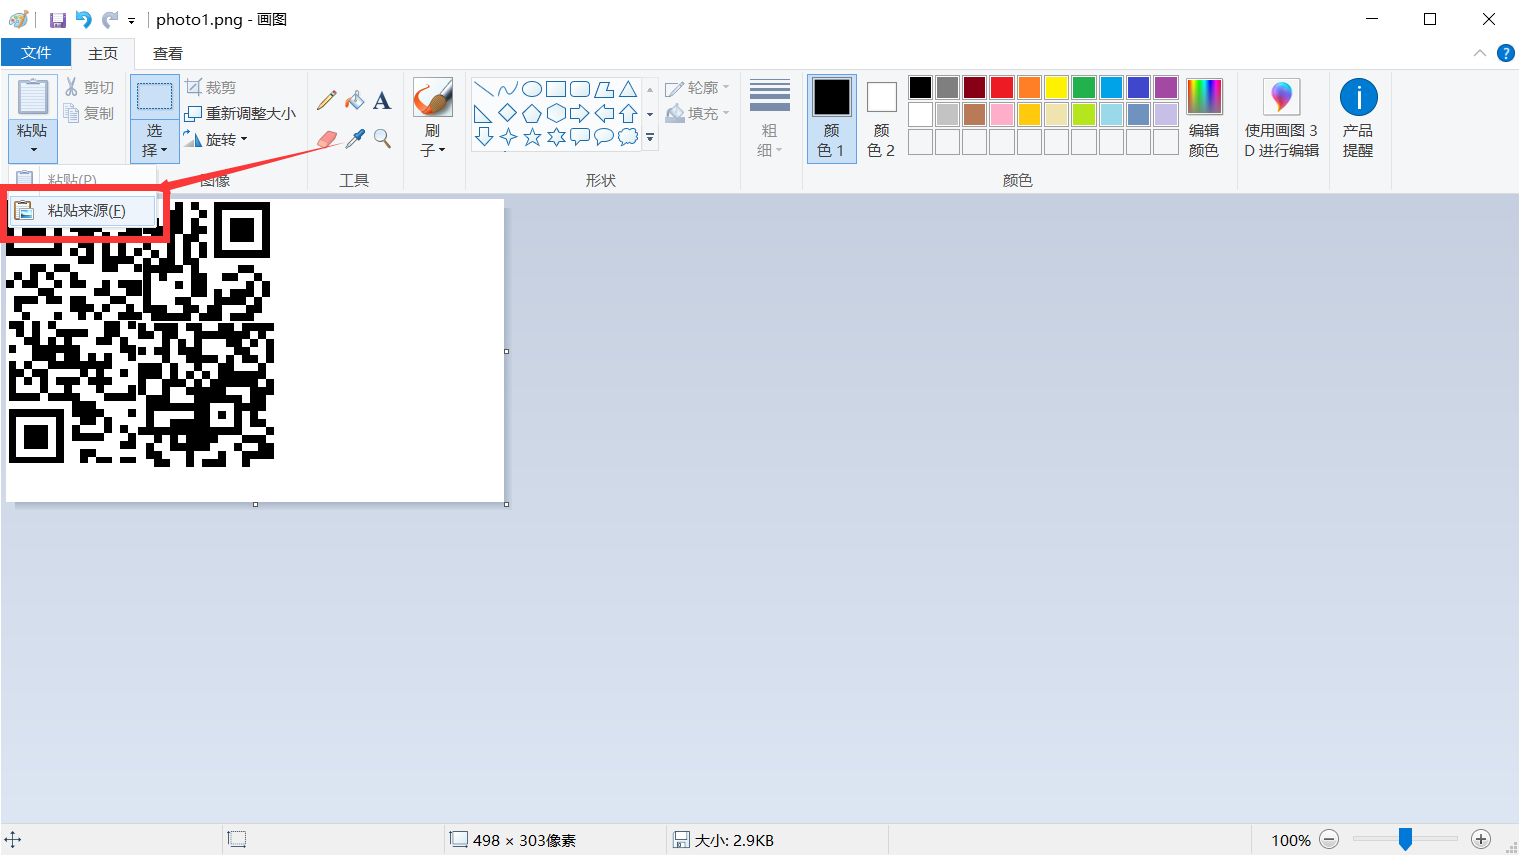The width and height of the screenshot is (1520, 856).
Task: Pick the green color swatch
Action: click(1084, 88)
